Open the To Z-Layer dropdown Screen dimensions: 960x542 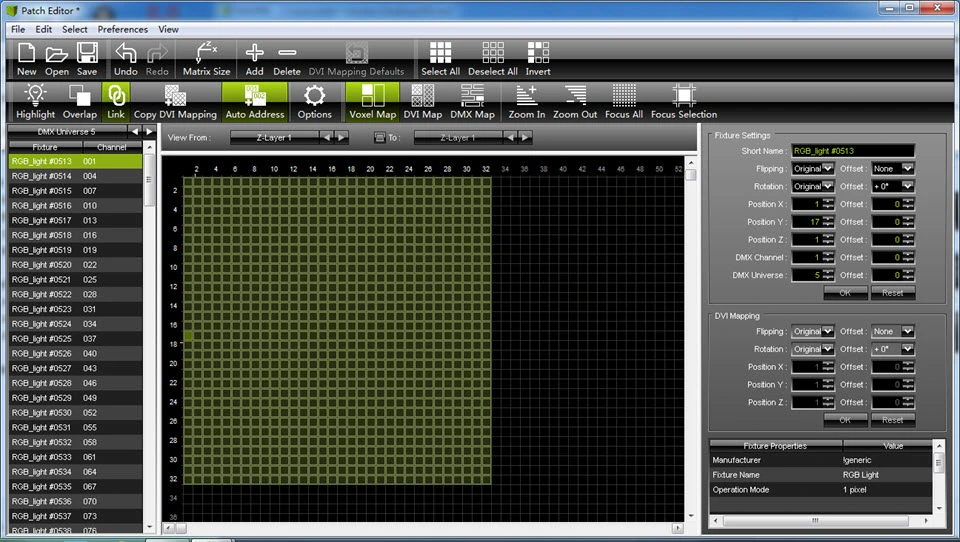(x=458, y=138)
